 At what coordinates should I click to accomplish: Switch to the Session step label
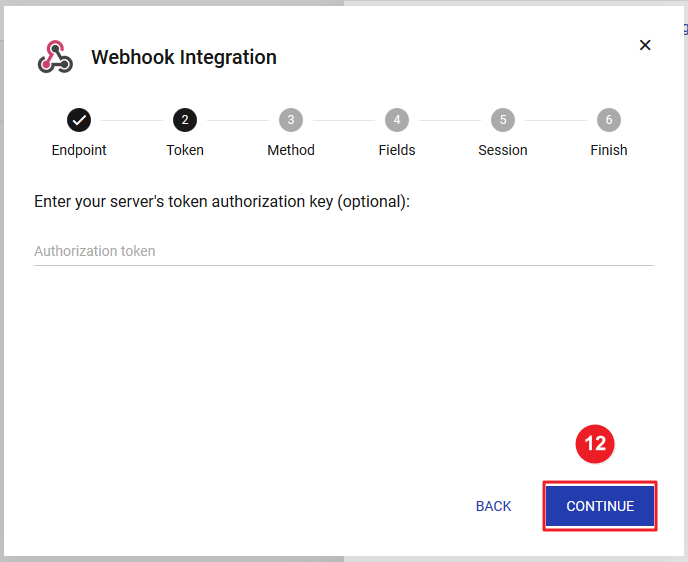(x=503, y=150)
